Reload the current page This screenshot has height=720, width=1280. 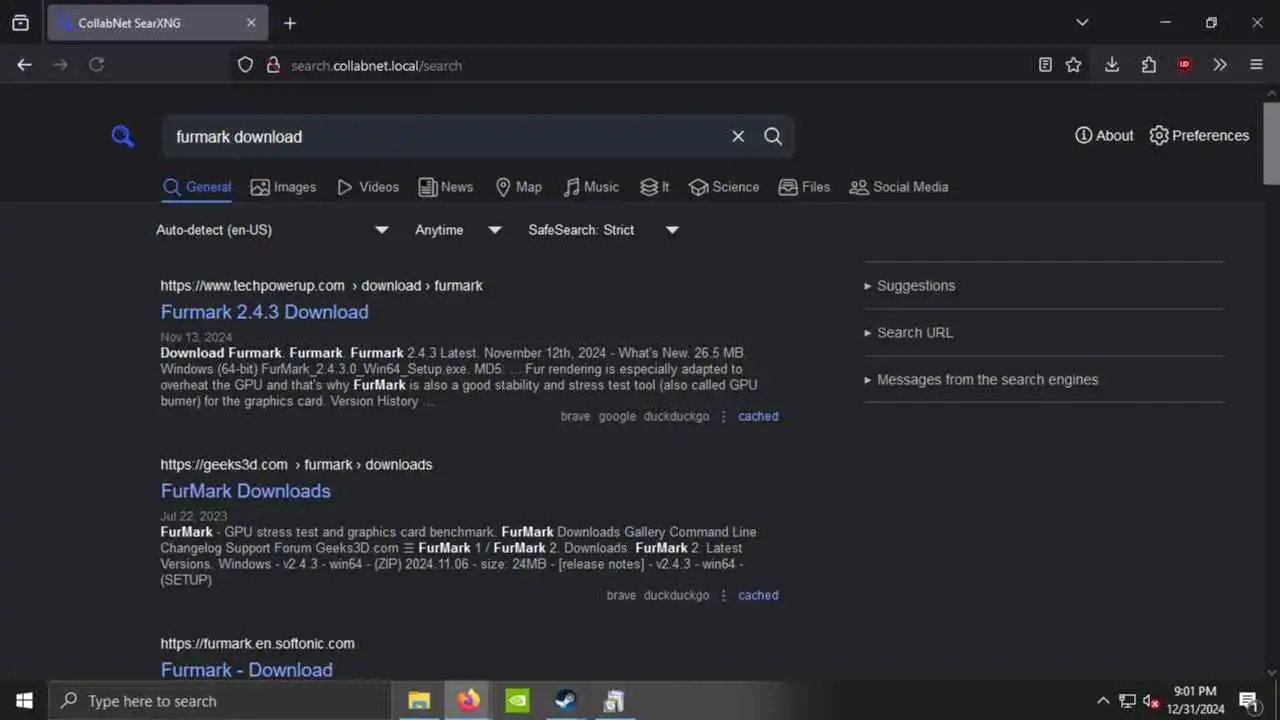click(97, 65)
